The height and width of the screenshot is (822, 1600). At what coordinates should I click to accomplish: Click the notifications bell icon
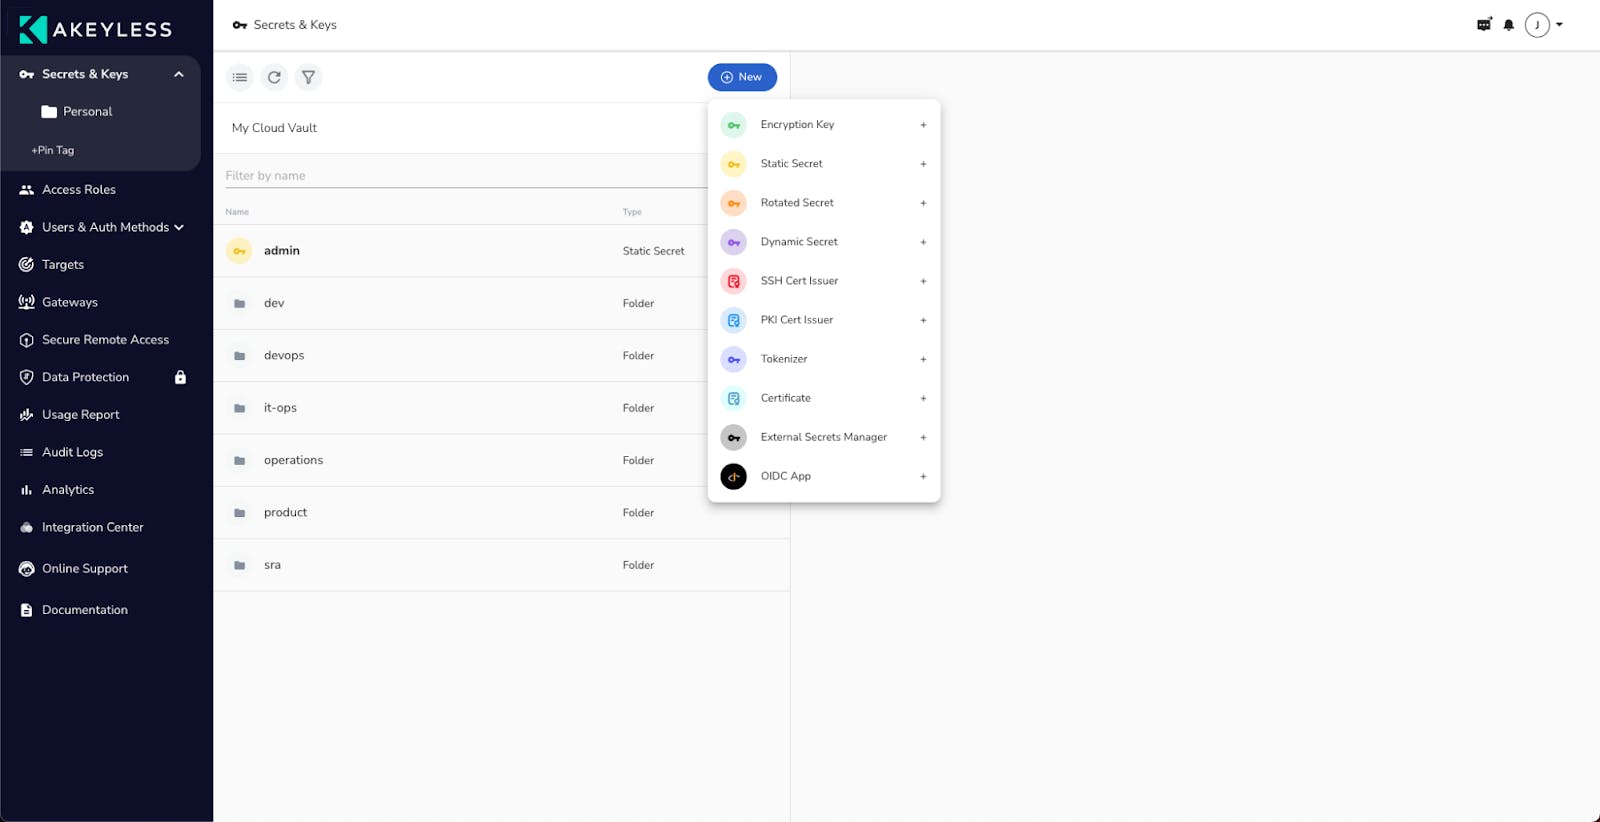point(1508,25)
